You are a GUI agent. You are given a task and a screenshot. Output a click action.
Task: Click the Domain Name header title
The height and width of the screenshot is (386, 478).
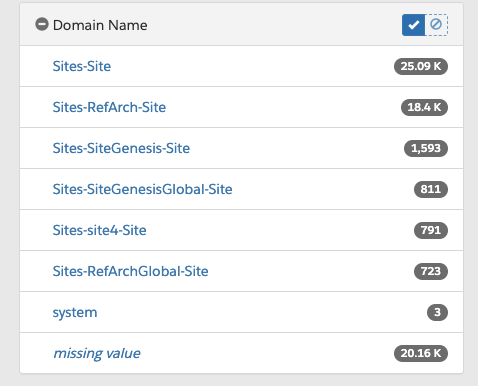pyautogui.click(x=100, y=25)
